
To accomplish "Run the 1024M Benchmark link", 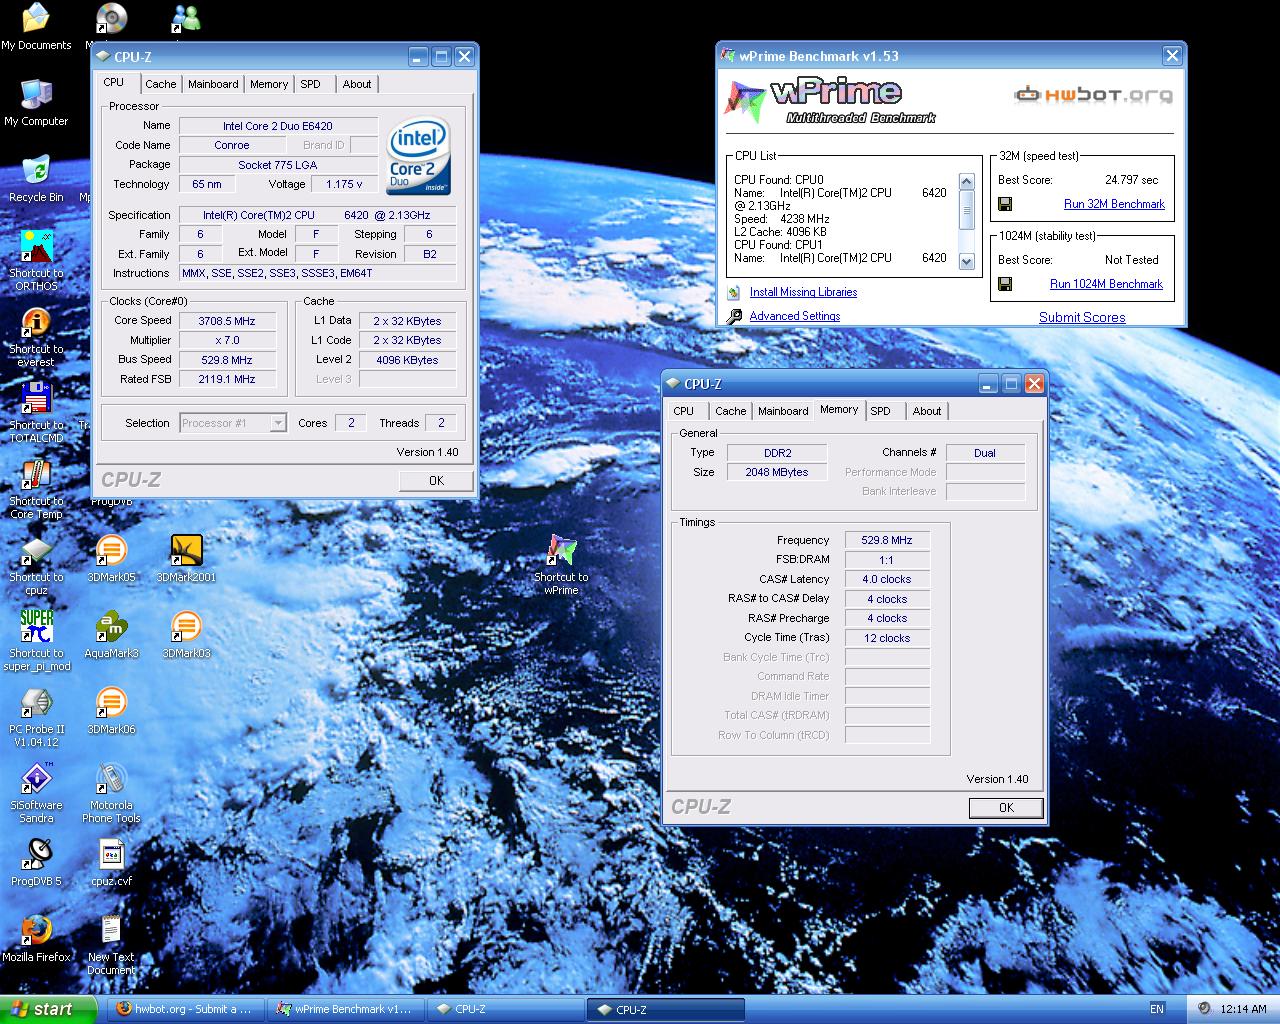I will [1106, 284].
